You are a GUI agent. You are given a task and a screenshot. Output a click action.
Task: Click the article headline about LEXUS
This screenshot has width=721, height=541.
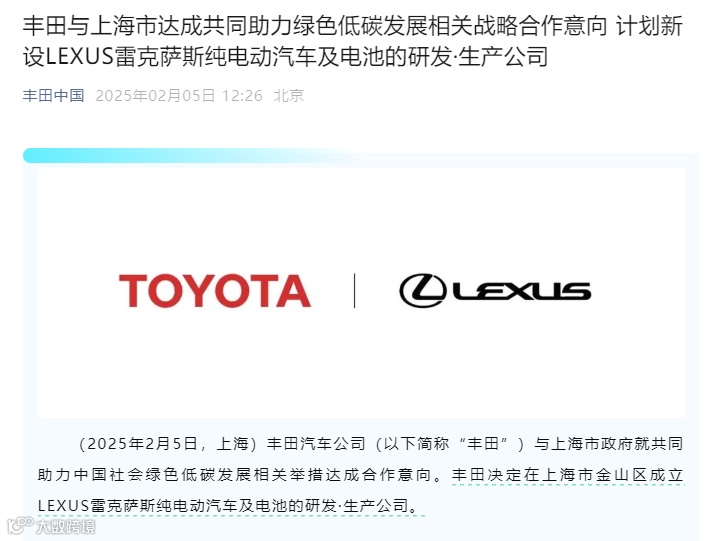(353, 41)
